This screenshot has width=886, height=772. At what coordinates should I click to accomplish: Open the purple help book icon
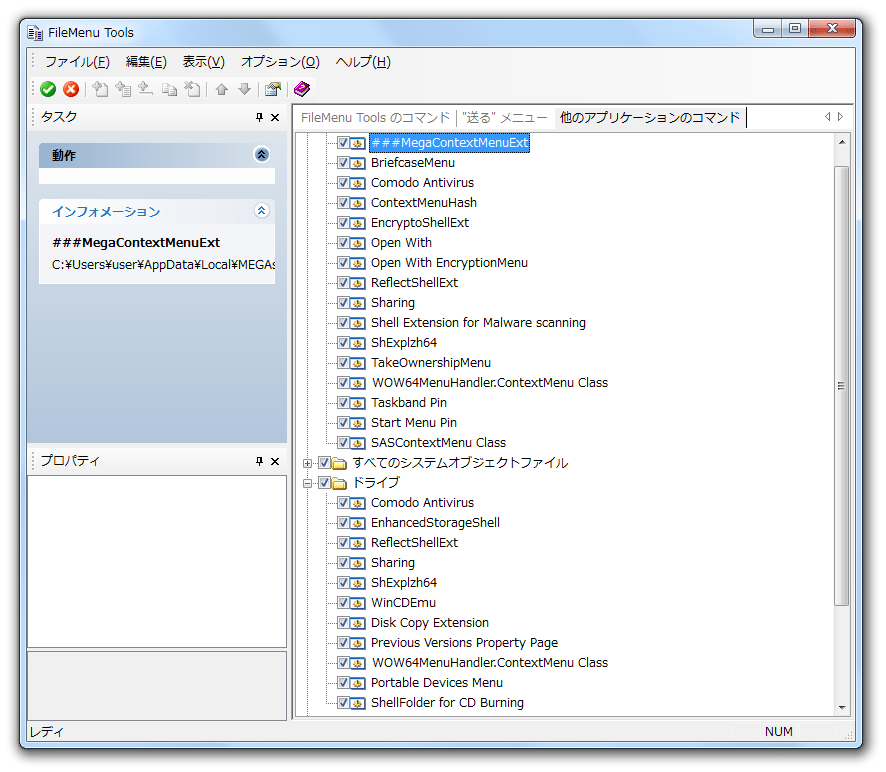pos(302,89)
